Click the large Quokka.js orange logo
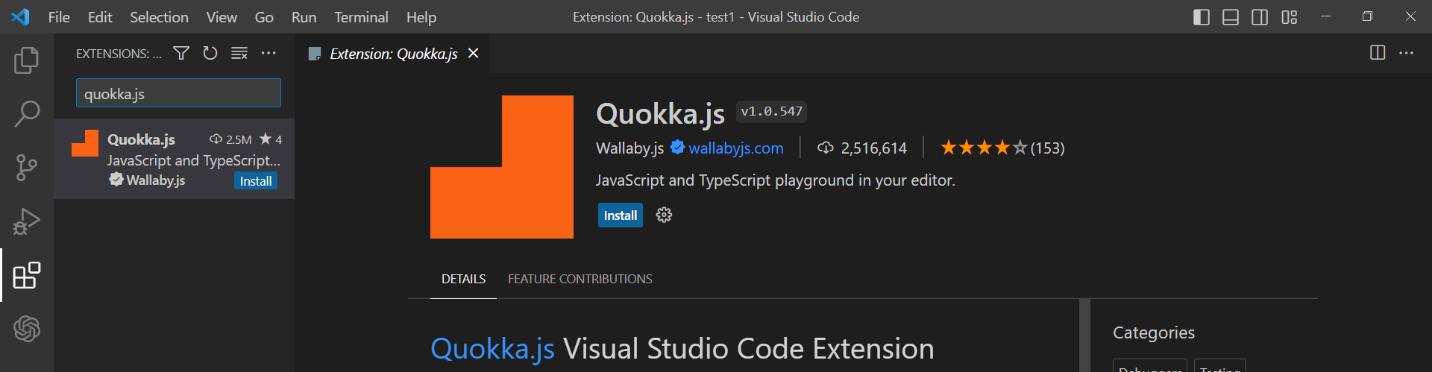Viewport: 1432px width, 372px height. point(502,167)
